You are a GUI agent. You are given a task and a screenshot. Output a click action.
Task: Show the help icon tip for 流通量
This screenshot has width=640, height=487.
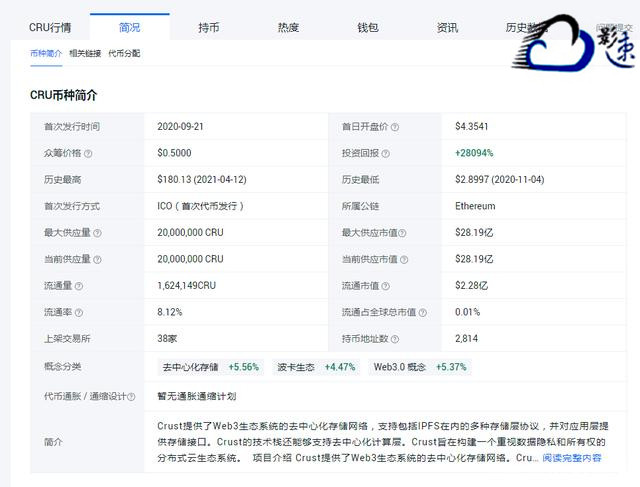click(78, 286)
